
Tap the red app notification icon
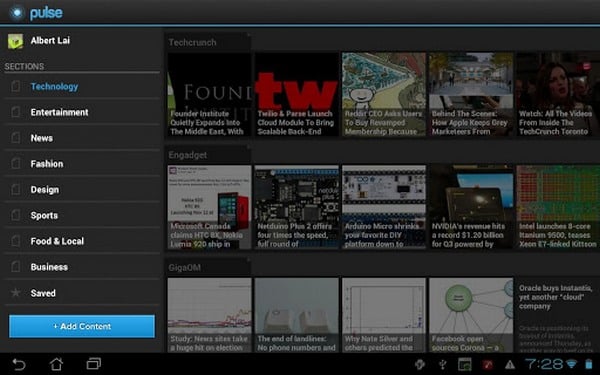click(x=487, y=364)
